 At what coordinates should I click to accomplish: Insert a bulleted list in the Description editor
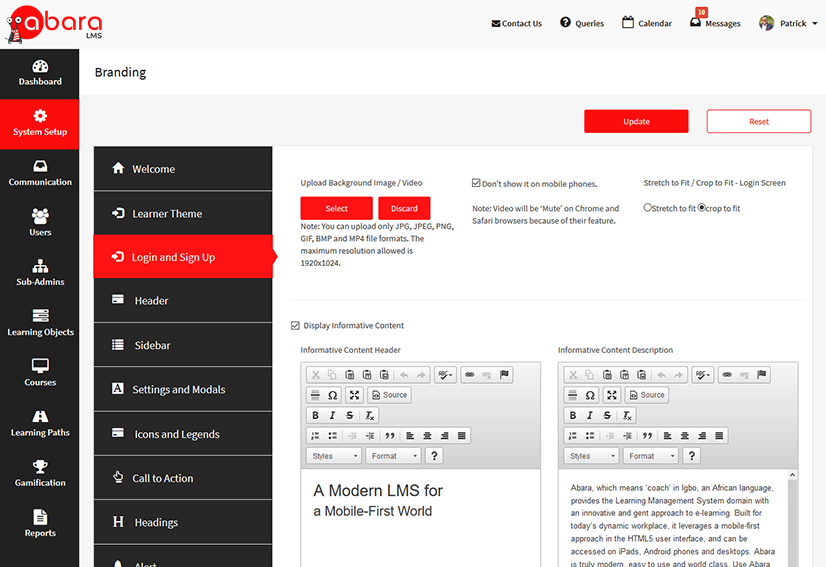pyautogui.click(x=590, y=435)
